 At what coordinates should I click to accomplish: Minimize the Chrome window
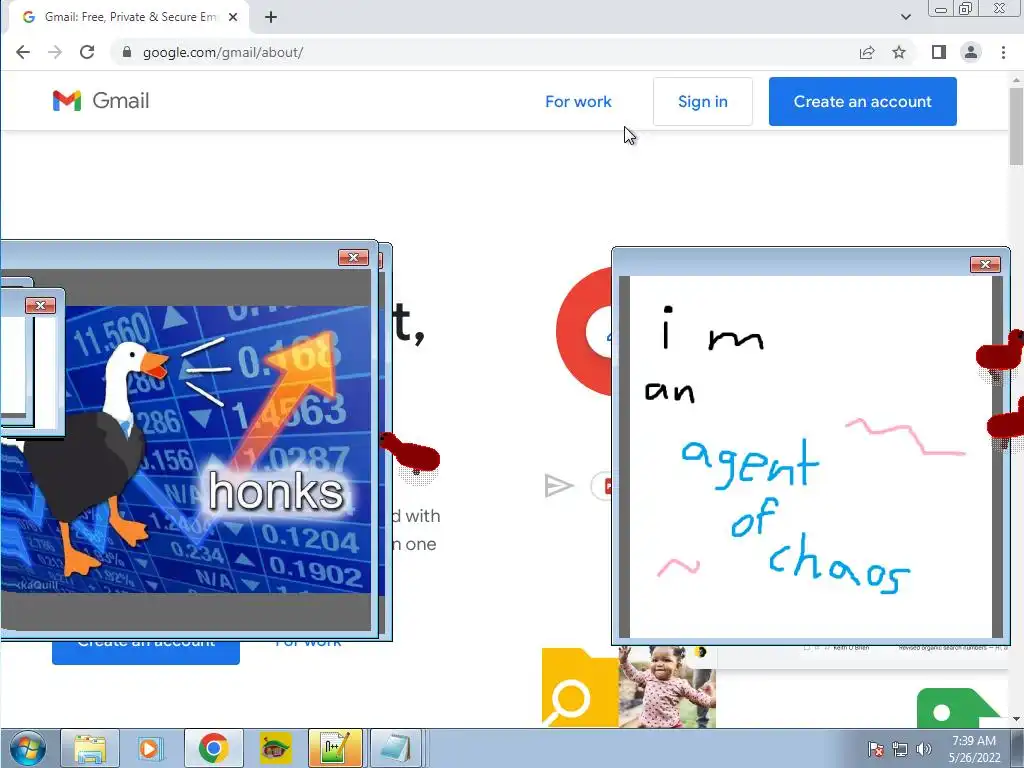coord(941,9)
